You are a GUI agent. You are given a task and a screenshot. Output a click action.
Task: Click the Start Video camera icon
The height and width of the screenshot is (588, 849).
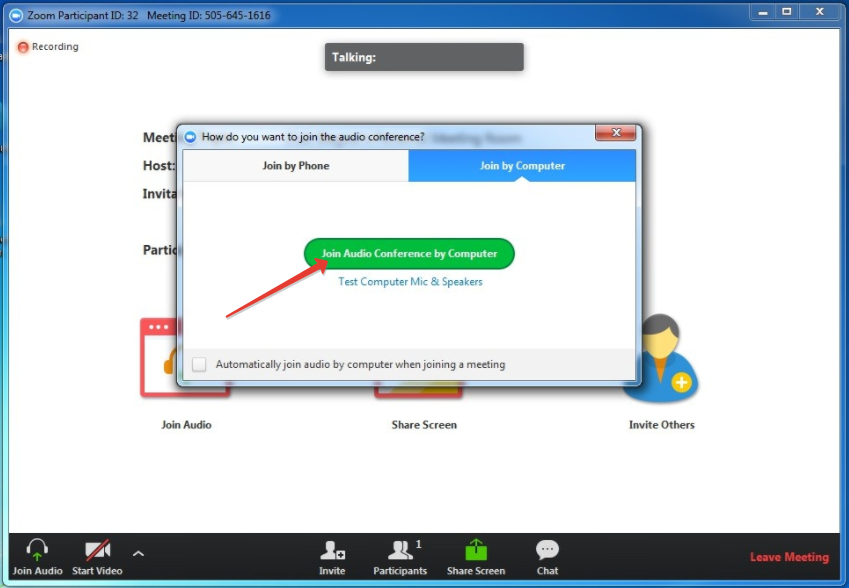coord(98,550)
